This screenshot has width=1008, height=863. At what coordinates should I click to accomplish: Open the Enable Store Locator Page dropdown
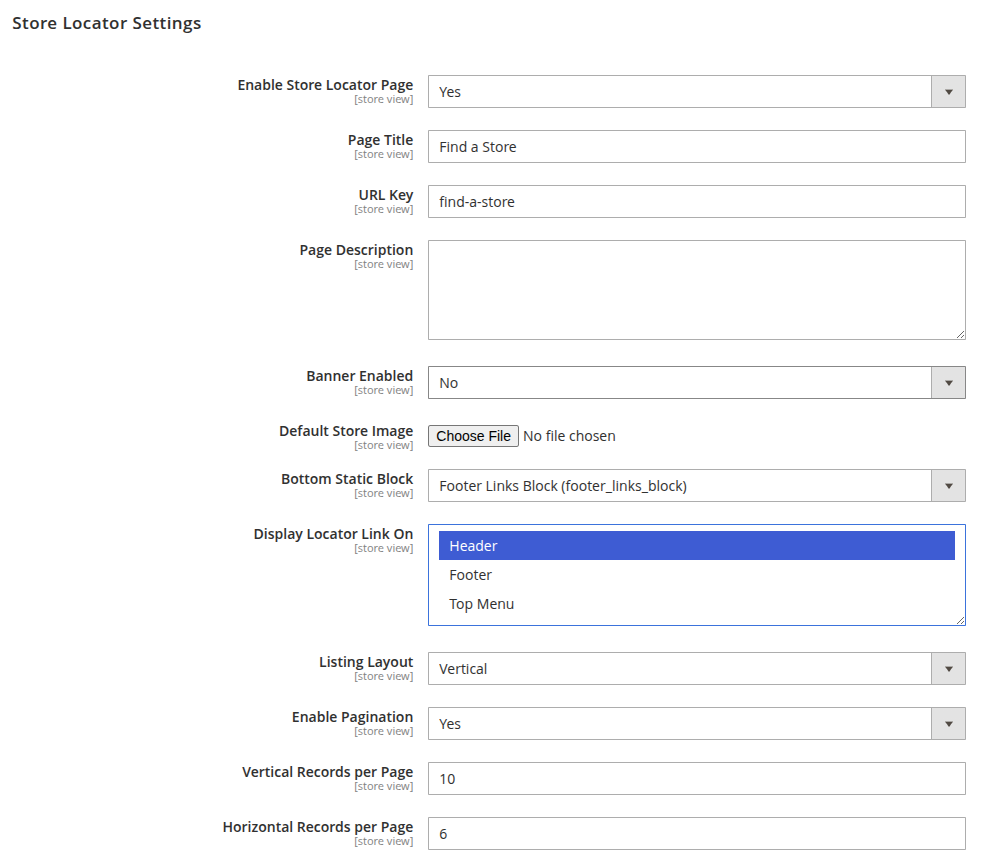pos(696,92)
